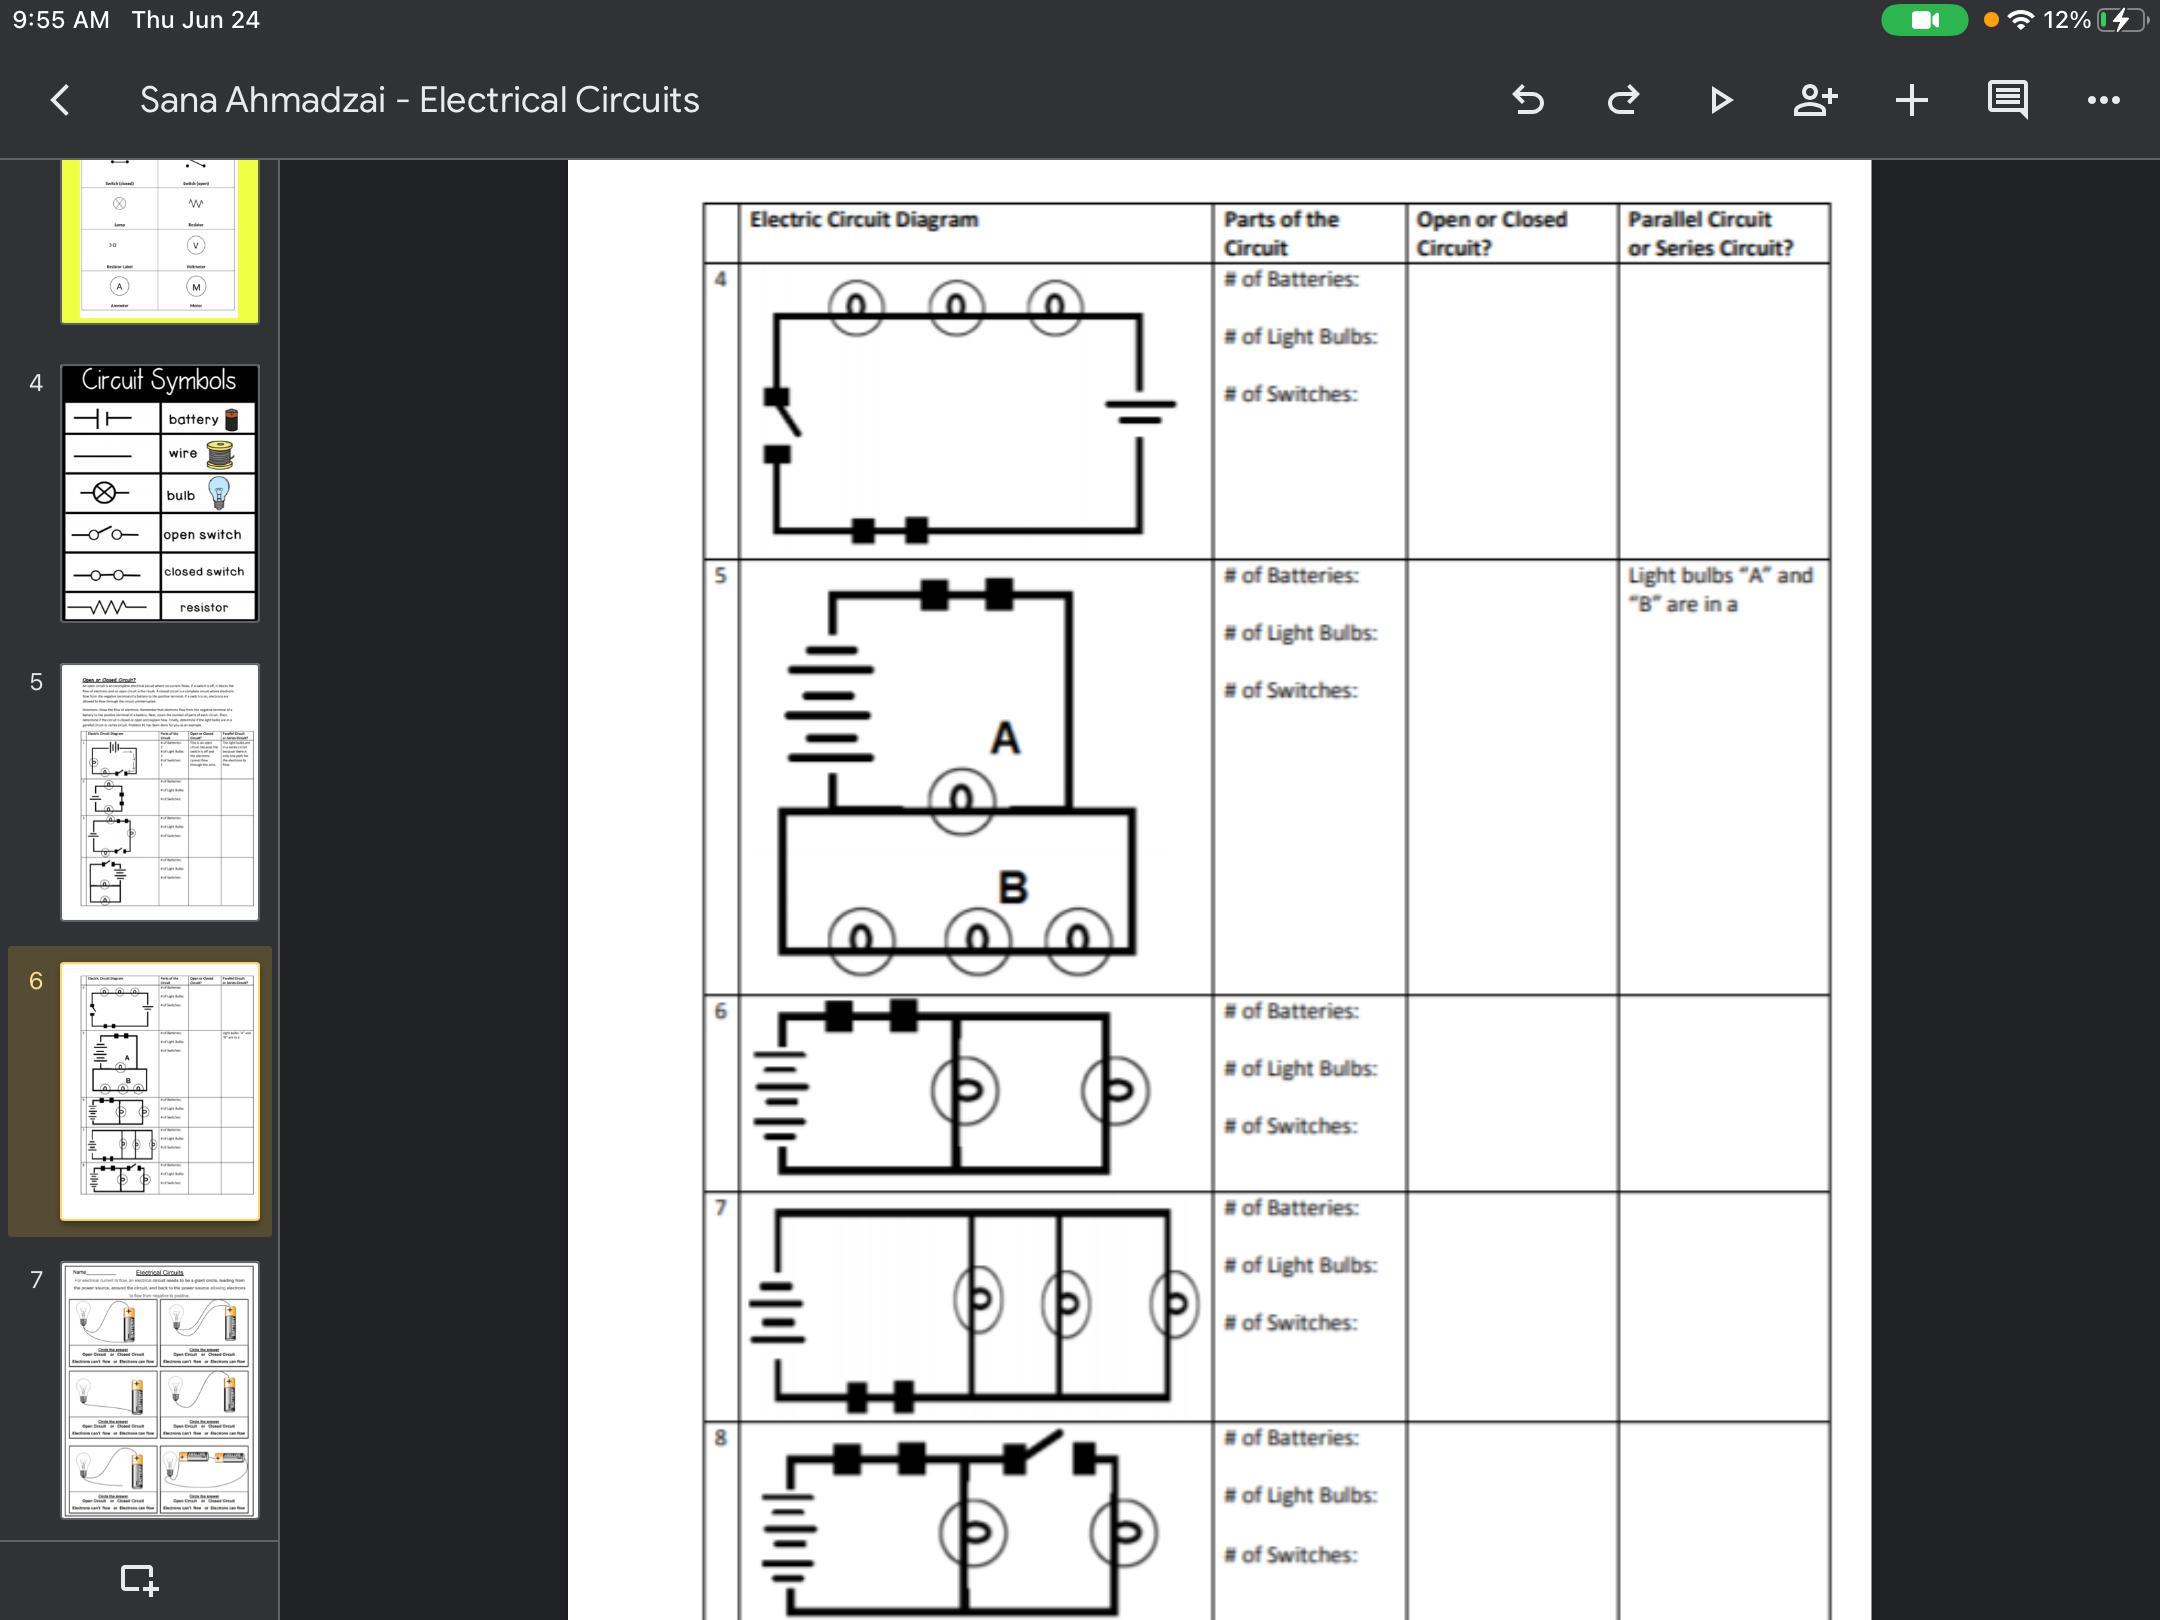The height and width of the screenshot is (1620, 2160).
Task: Tap the back arrow to exit presentation
Action: tap(60, 100)
